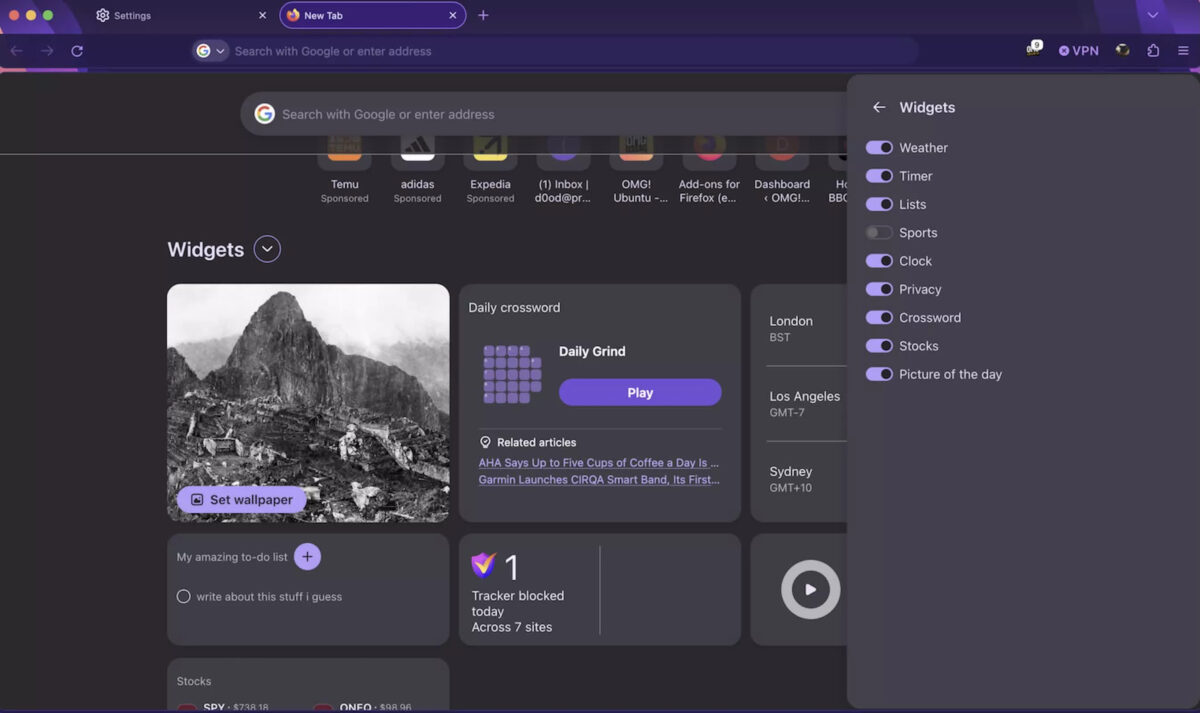Open the VPN button in toolbar

tap(1078, 51)
